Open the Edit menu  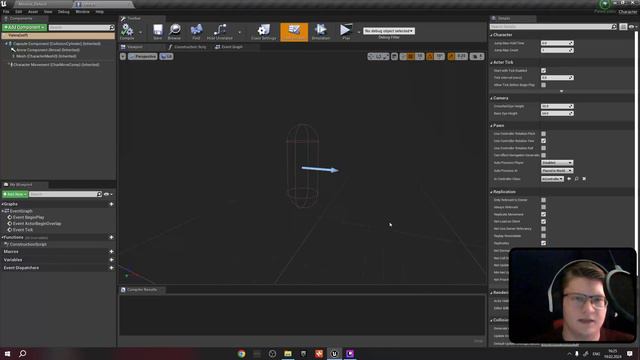(x=19, y=12)
